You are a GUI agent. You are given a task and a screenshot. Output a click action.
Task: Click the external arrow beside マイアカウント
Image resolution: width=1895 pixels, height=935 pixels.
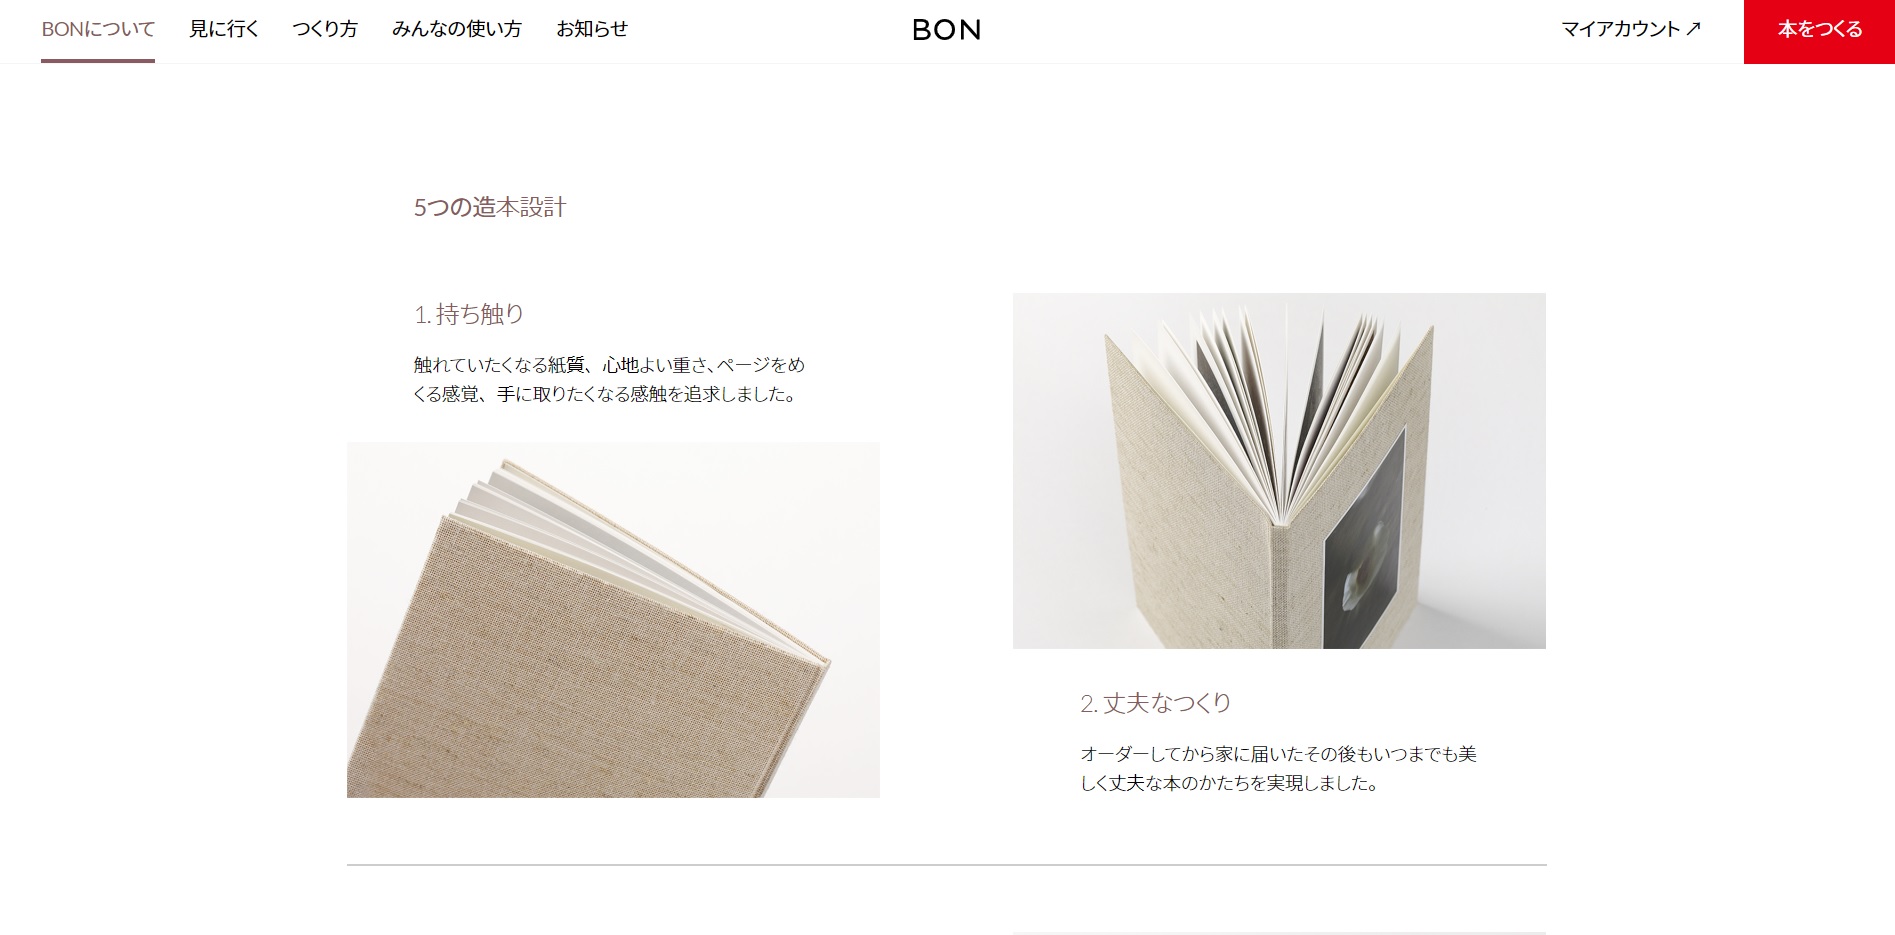[1693, 29]
